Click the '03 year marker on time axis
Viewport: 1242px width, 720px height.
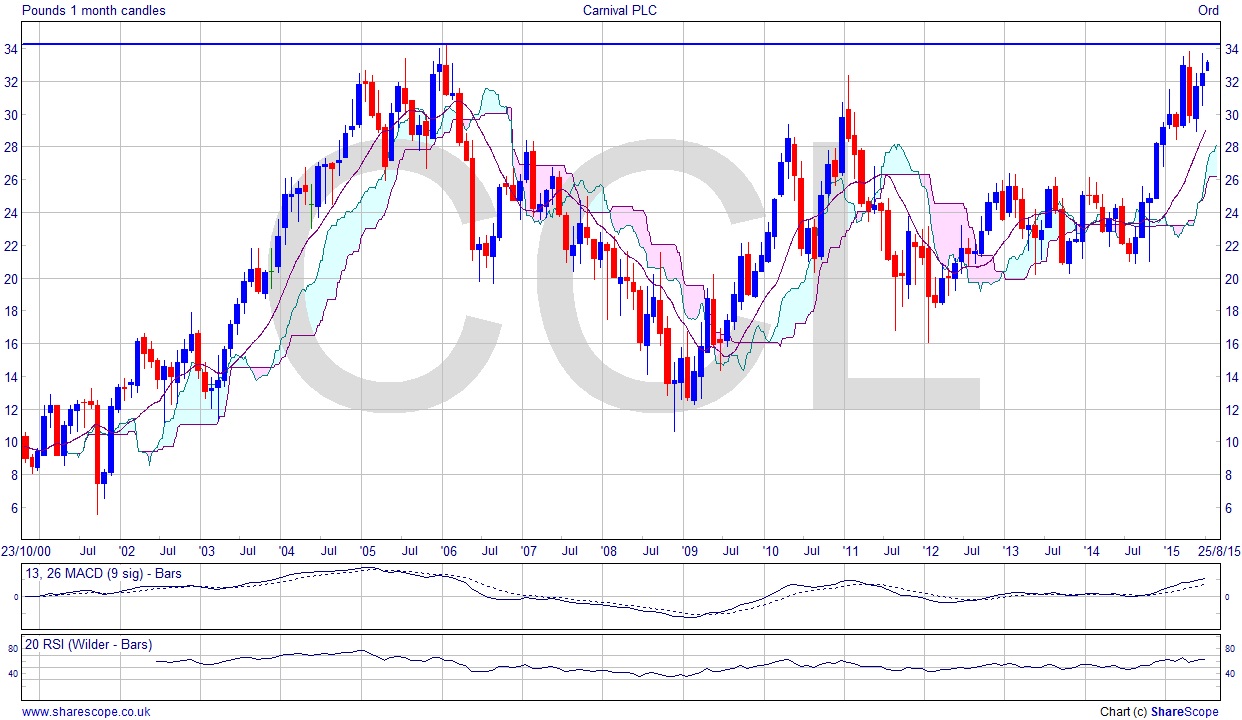tap(206, 551)
